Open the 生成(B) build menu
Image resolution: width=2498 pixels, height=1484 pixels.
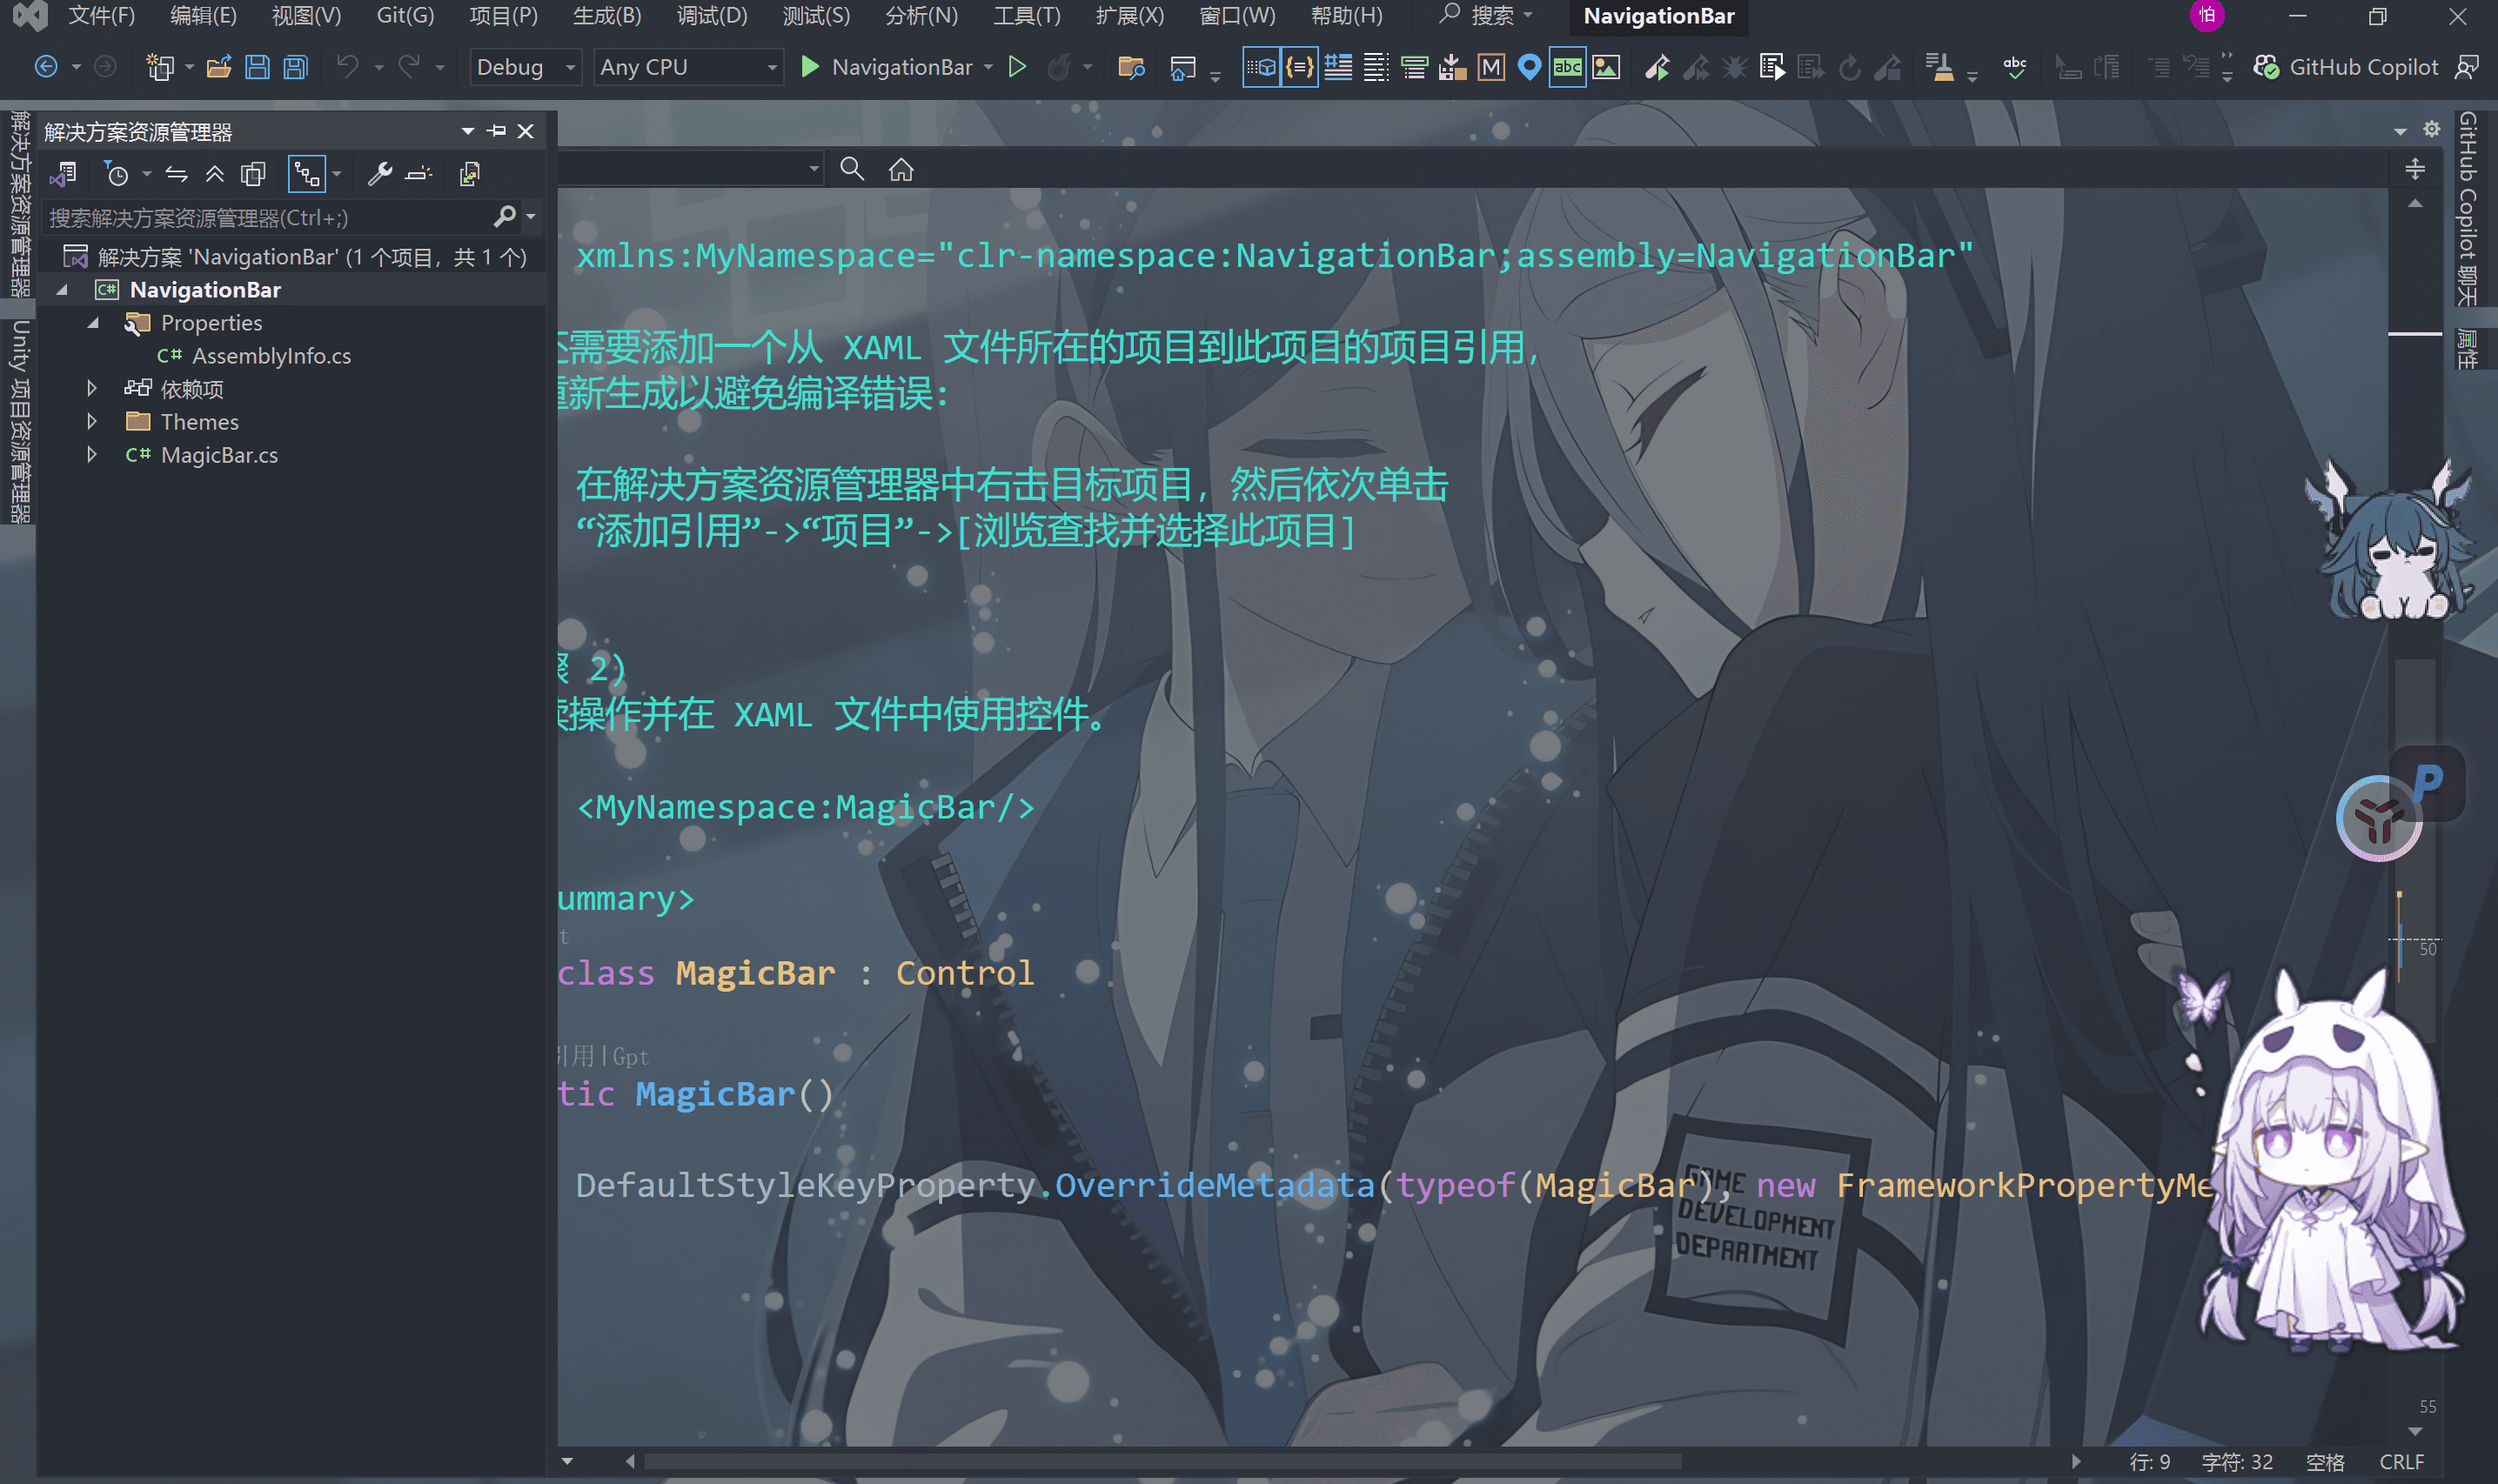pos(607,16)
